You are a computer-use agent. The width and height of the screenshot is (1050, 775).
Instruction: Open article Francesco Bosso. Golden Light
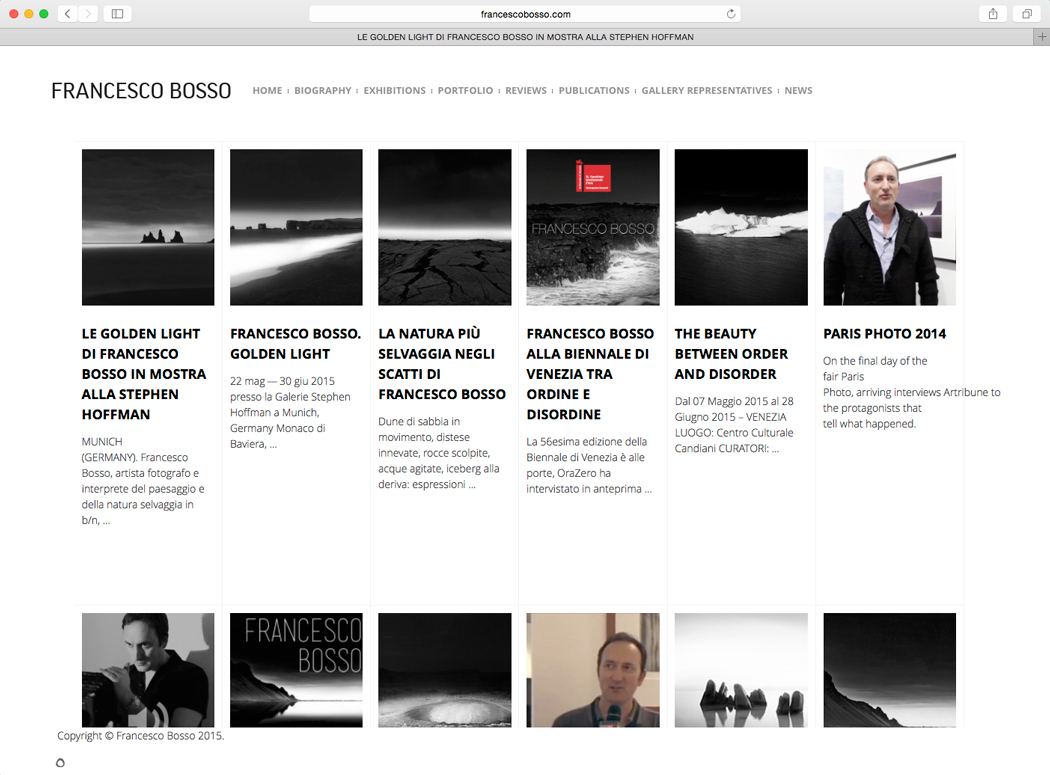(295, 344)
